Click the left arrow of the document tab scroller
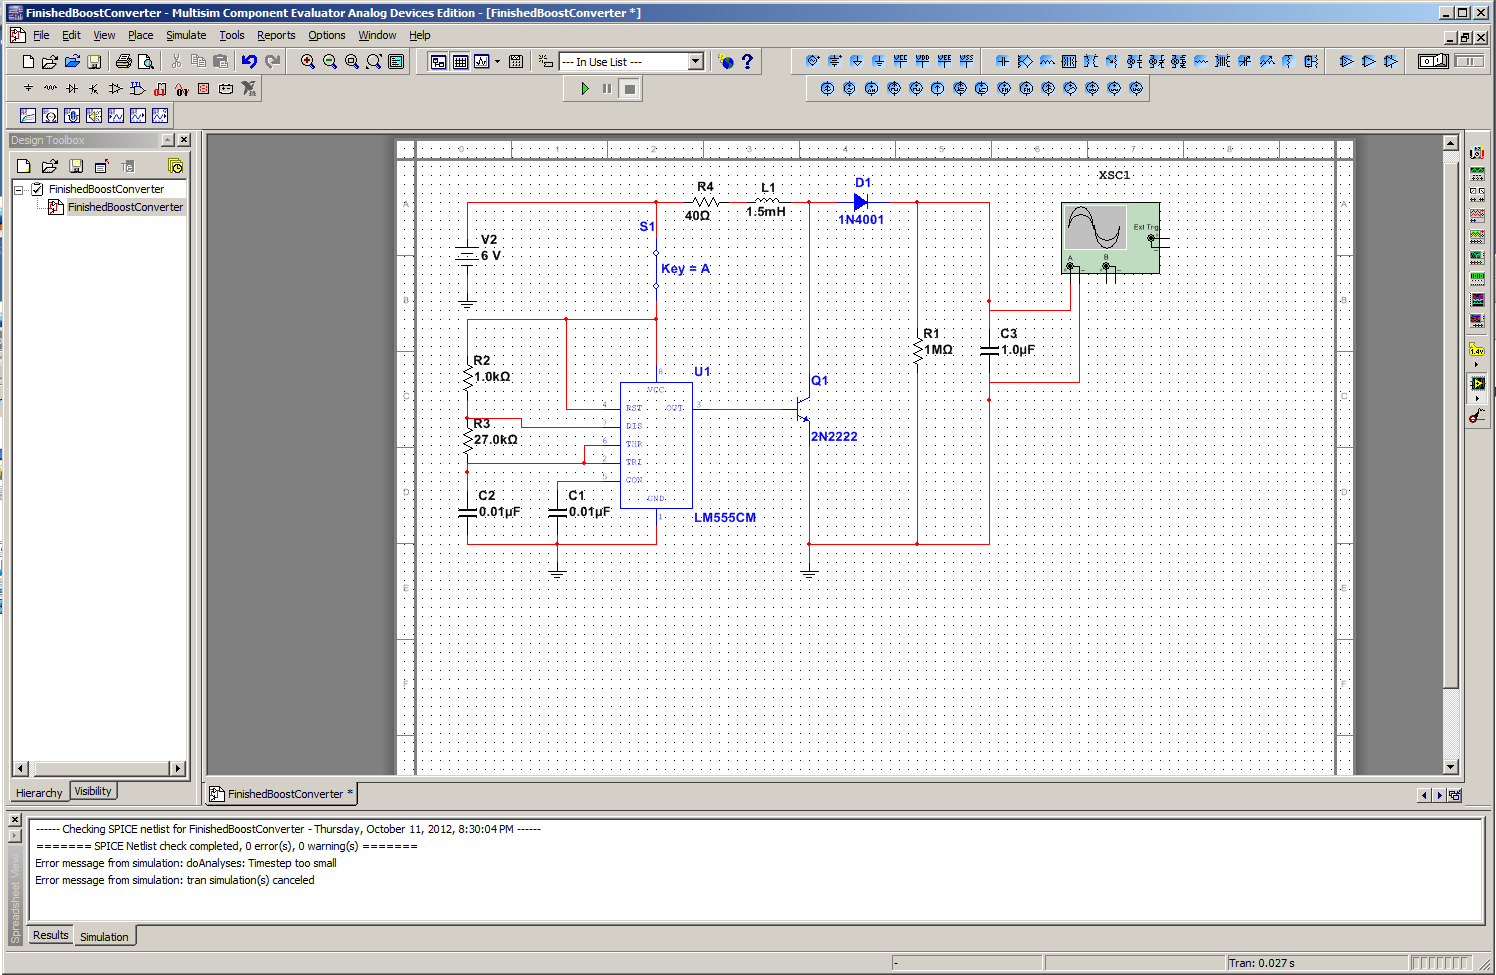Screen dimensions: 1496x975 [x=1424, y=795]
